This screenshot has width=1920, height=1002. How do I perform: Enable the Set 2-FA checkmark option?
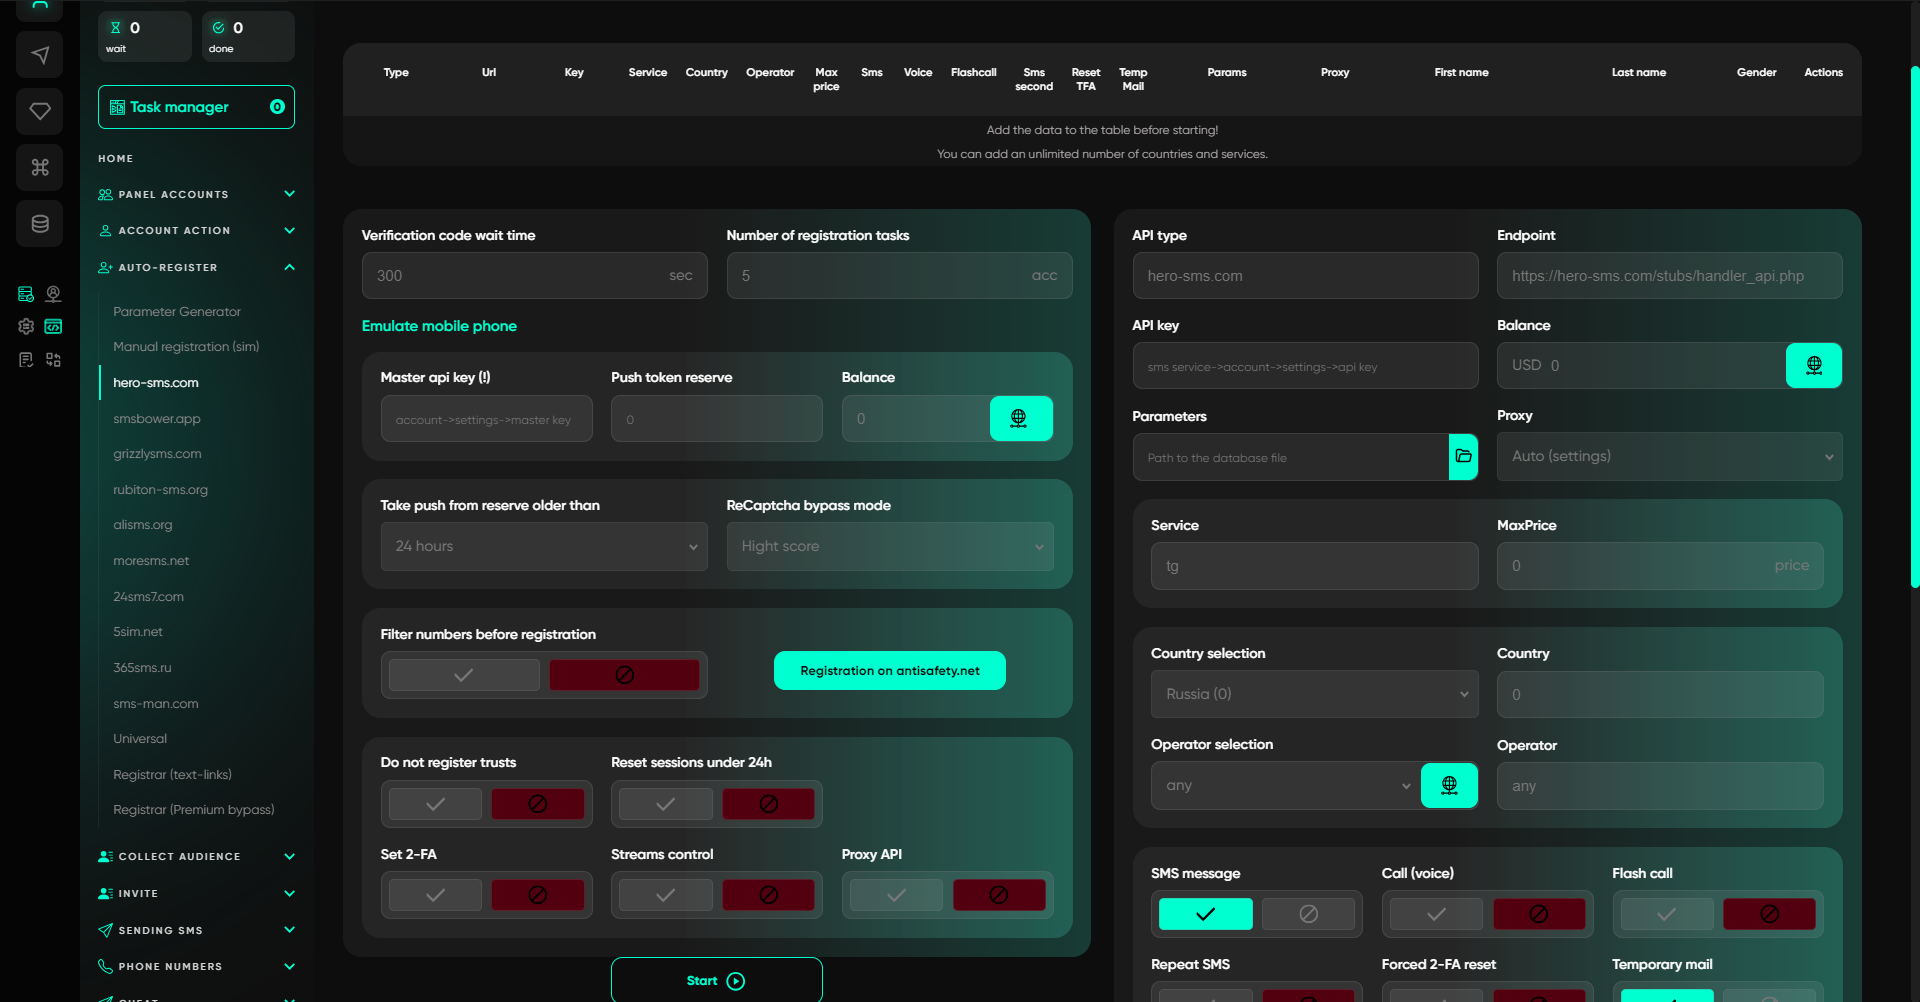tap(434, 894)
